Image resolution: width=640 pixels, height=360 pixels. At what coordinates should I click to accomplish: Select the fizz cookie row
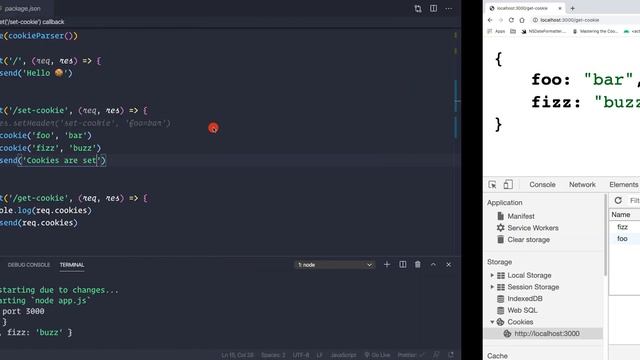click(624, 227)
